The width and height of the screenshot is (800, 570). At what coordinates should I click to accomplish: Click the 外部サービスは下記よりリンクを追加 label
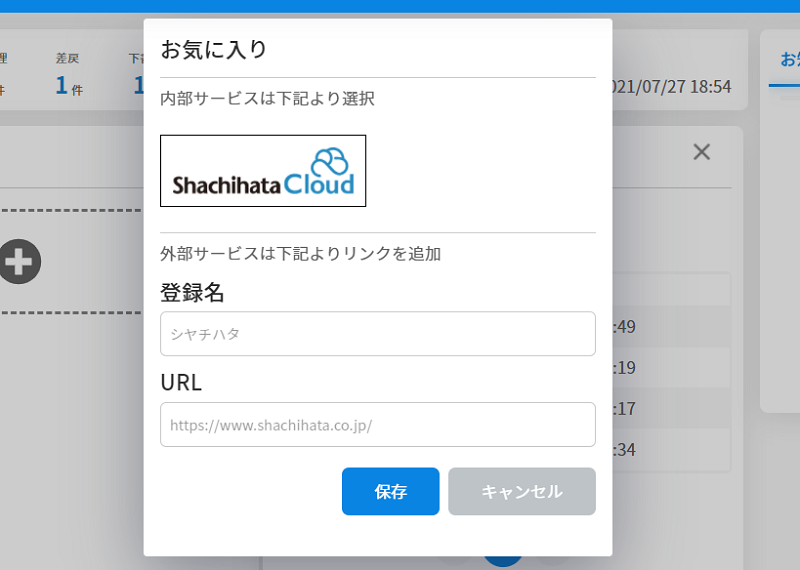pyautogui.click(x=301, y=254)
